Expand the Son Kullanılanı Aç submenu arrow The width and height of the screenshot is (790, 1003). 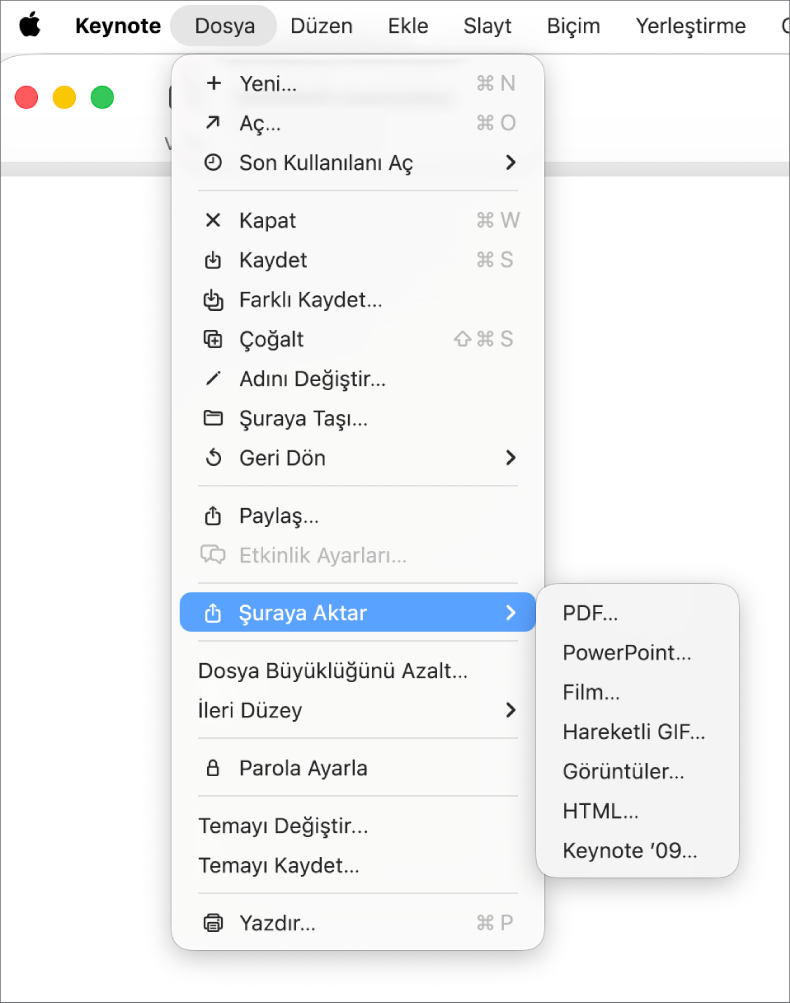tap(510, 162)
